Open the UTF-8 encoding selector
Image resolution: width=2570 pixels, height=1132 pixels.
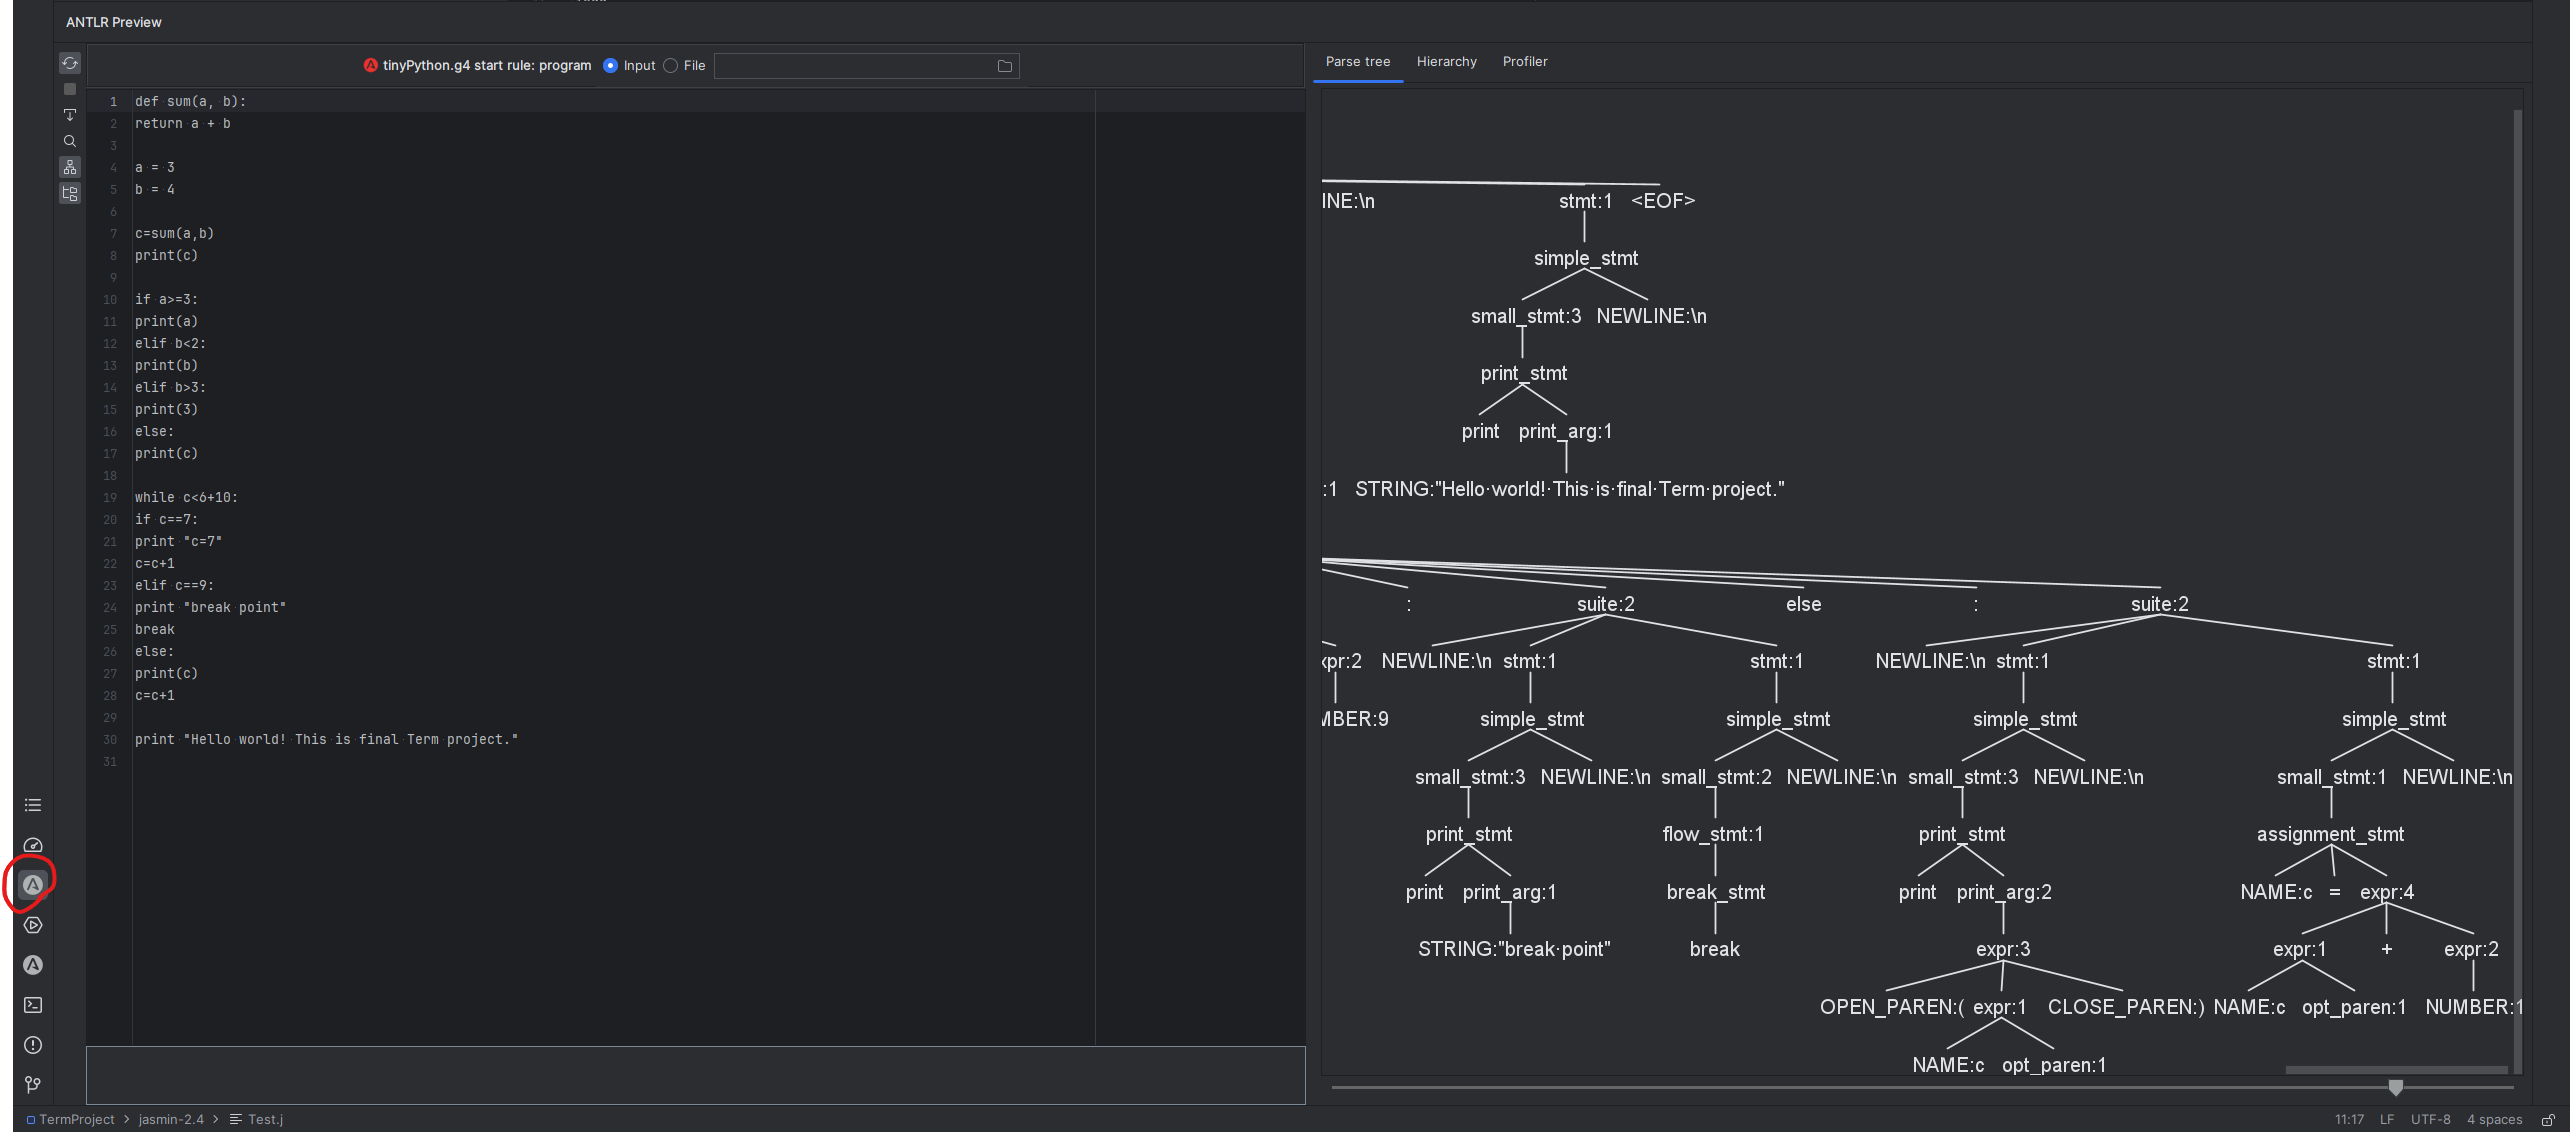pyautogui.click(x=2430, y=1120)
